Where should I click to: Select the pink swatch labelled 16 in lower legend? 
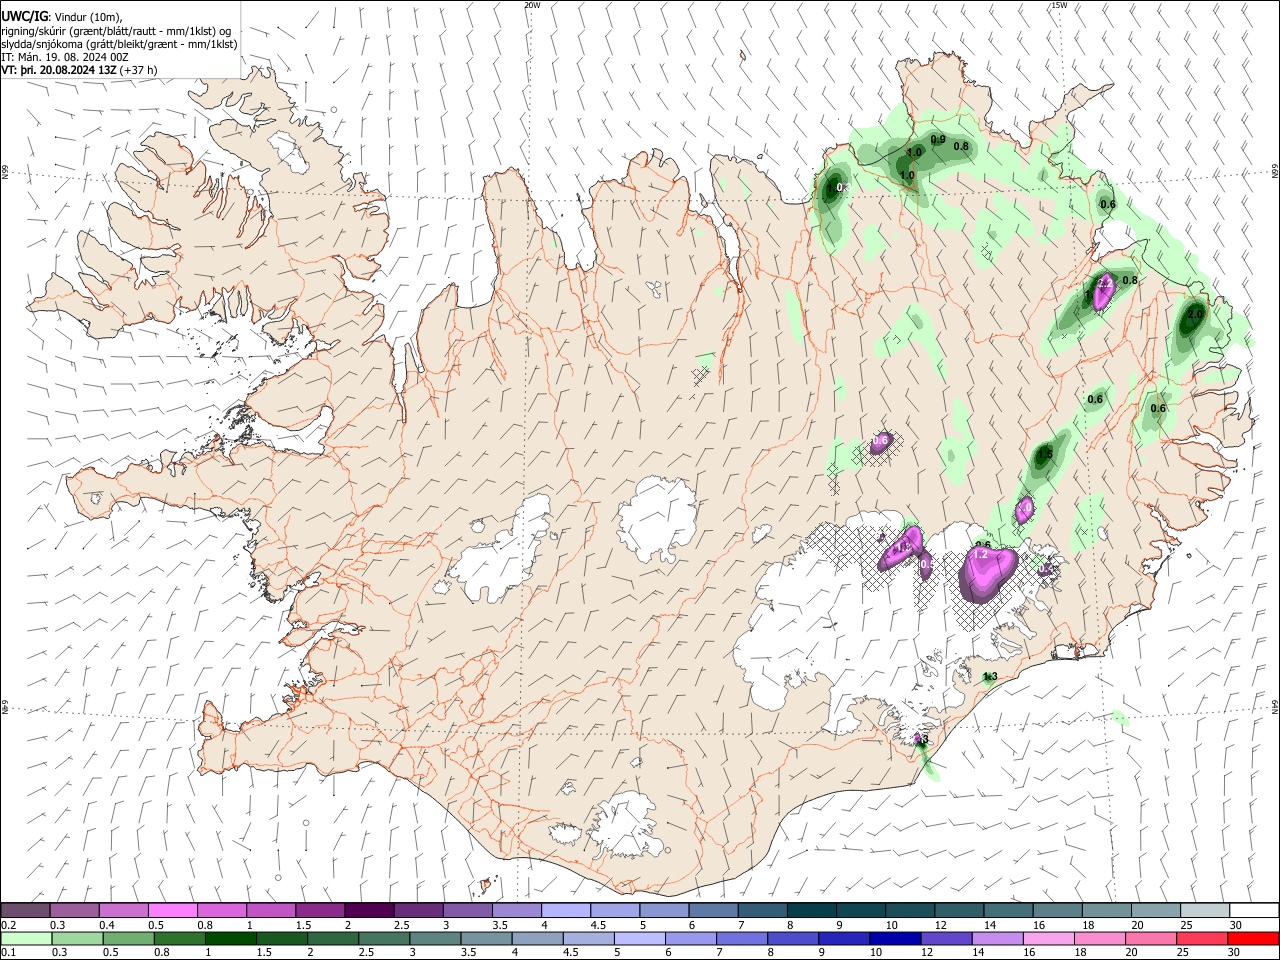point(1047,938)
